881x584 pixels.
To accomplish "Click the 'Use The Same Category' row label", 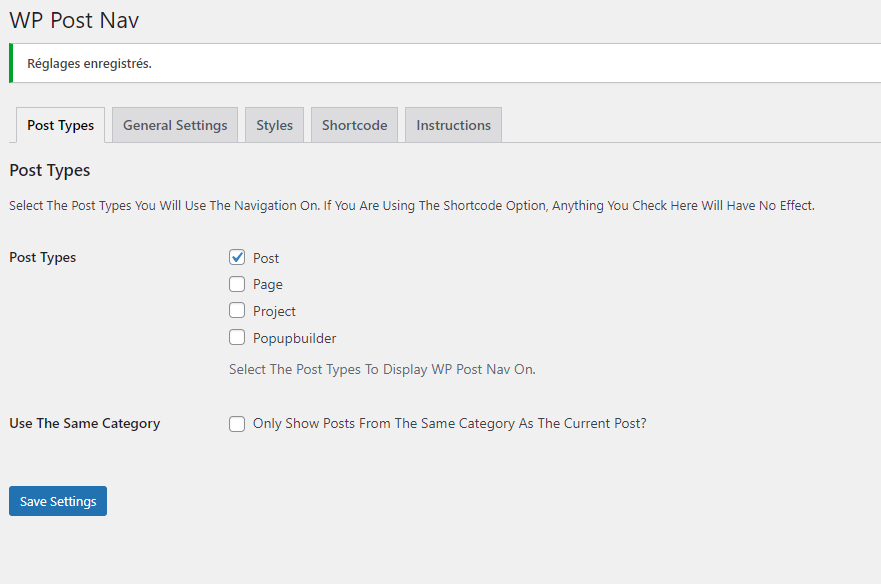I will [85, 423].
